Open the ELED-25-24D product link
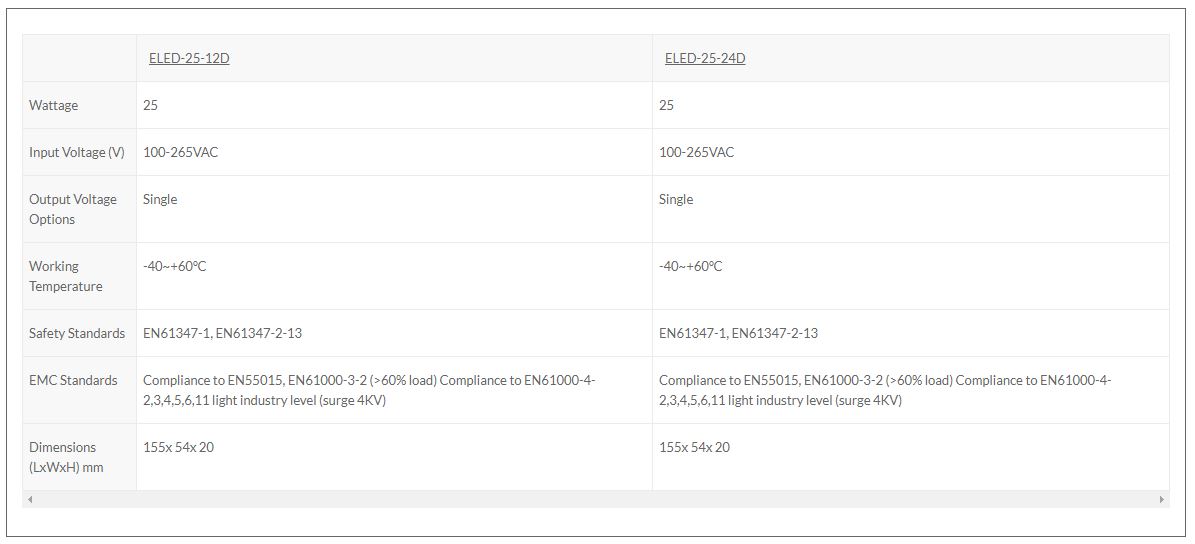The height and width of the screenshot is (544, 1195). [x=705, y=58]
